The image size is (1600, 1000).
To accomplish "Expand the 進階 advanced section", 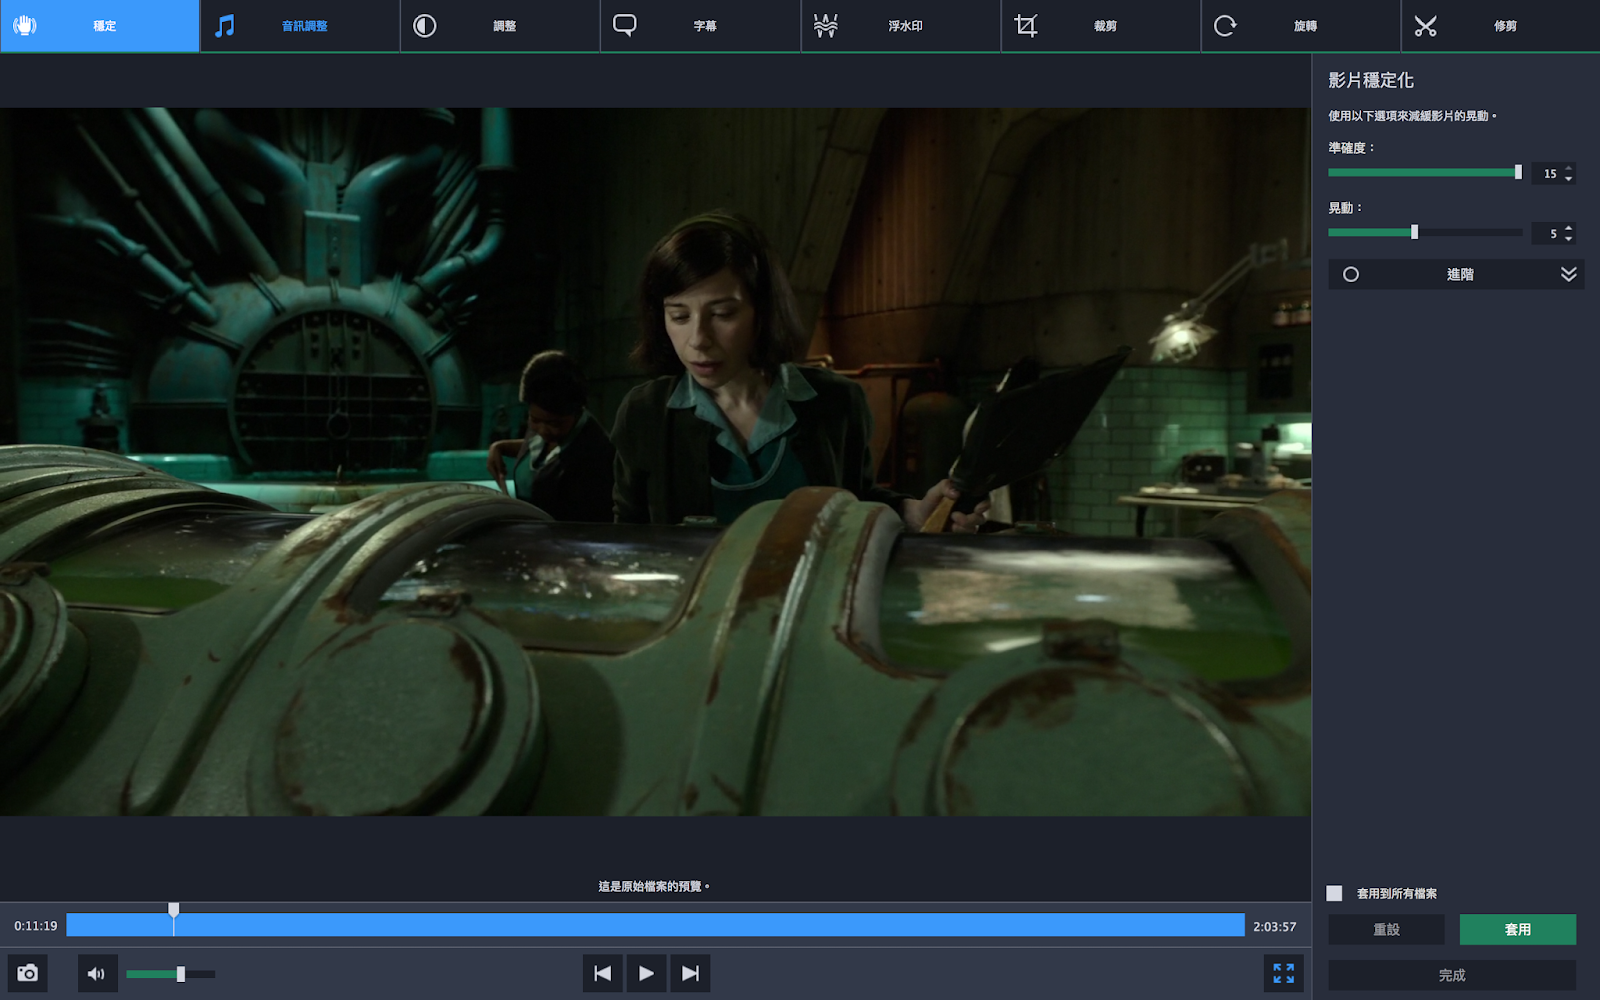I will click(x=1456, y=274).
